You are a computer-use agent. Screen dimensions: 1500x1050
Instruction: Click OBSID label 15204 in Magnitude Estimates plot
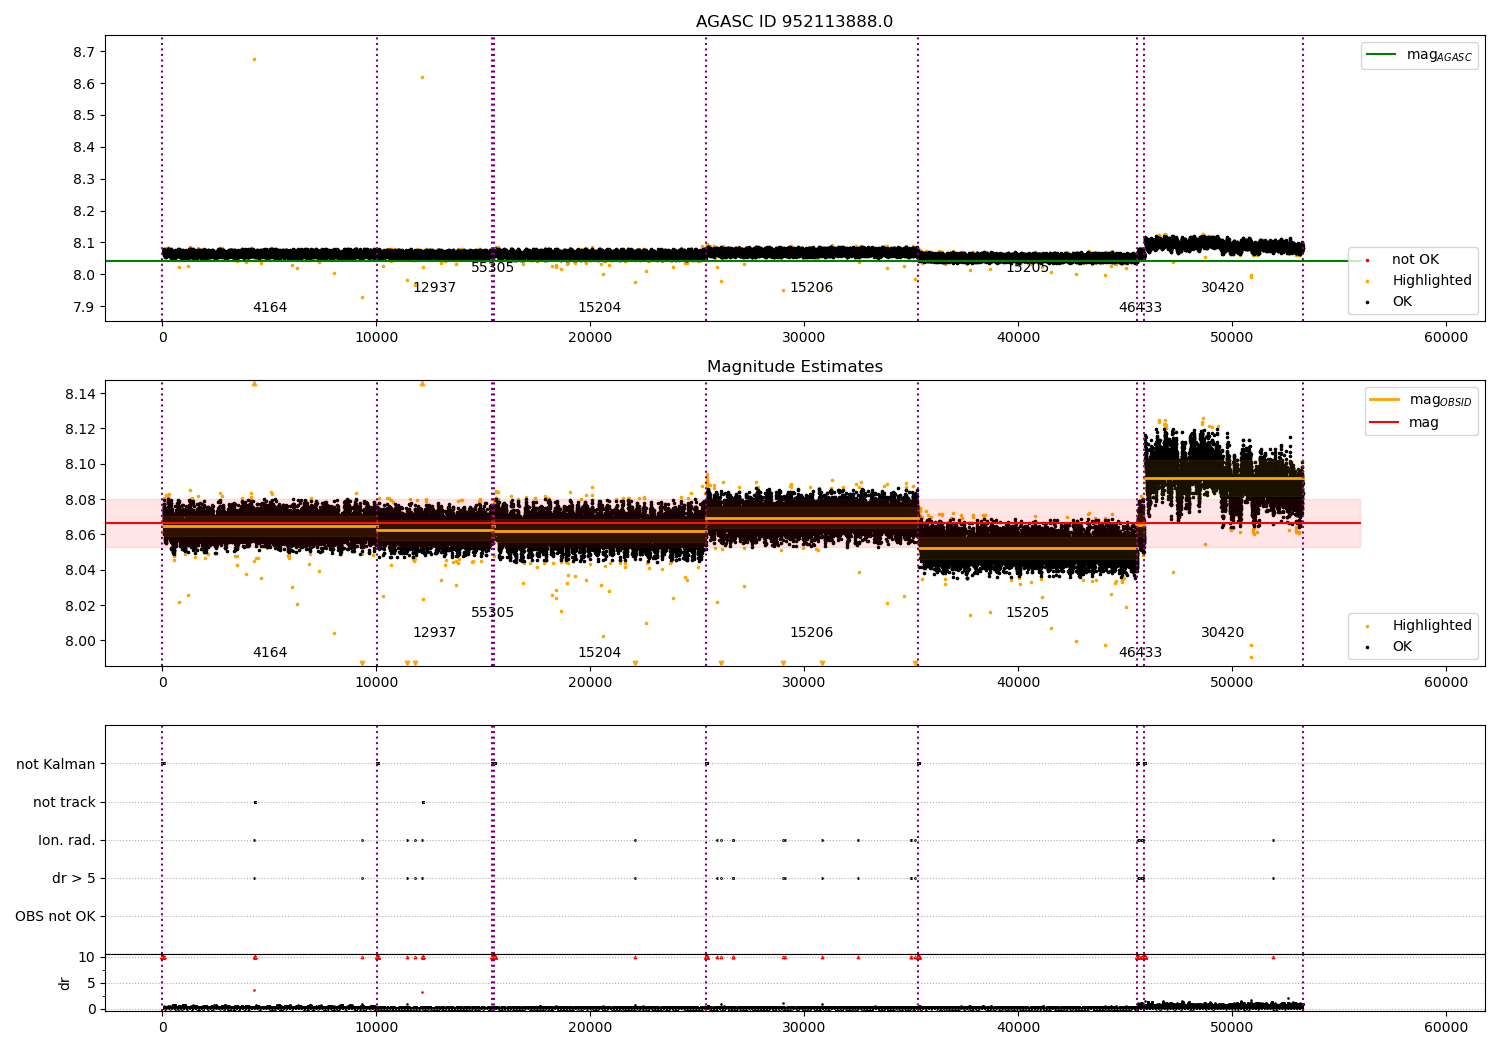click(x=599, y=653)
